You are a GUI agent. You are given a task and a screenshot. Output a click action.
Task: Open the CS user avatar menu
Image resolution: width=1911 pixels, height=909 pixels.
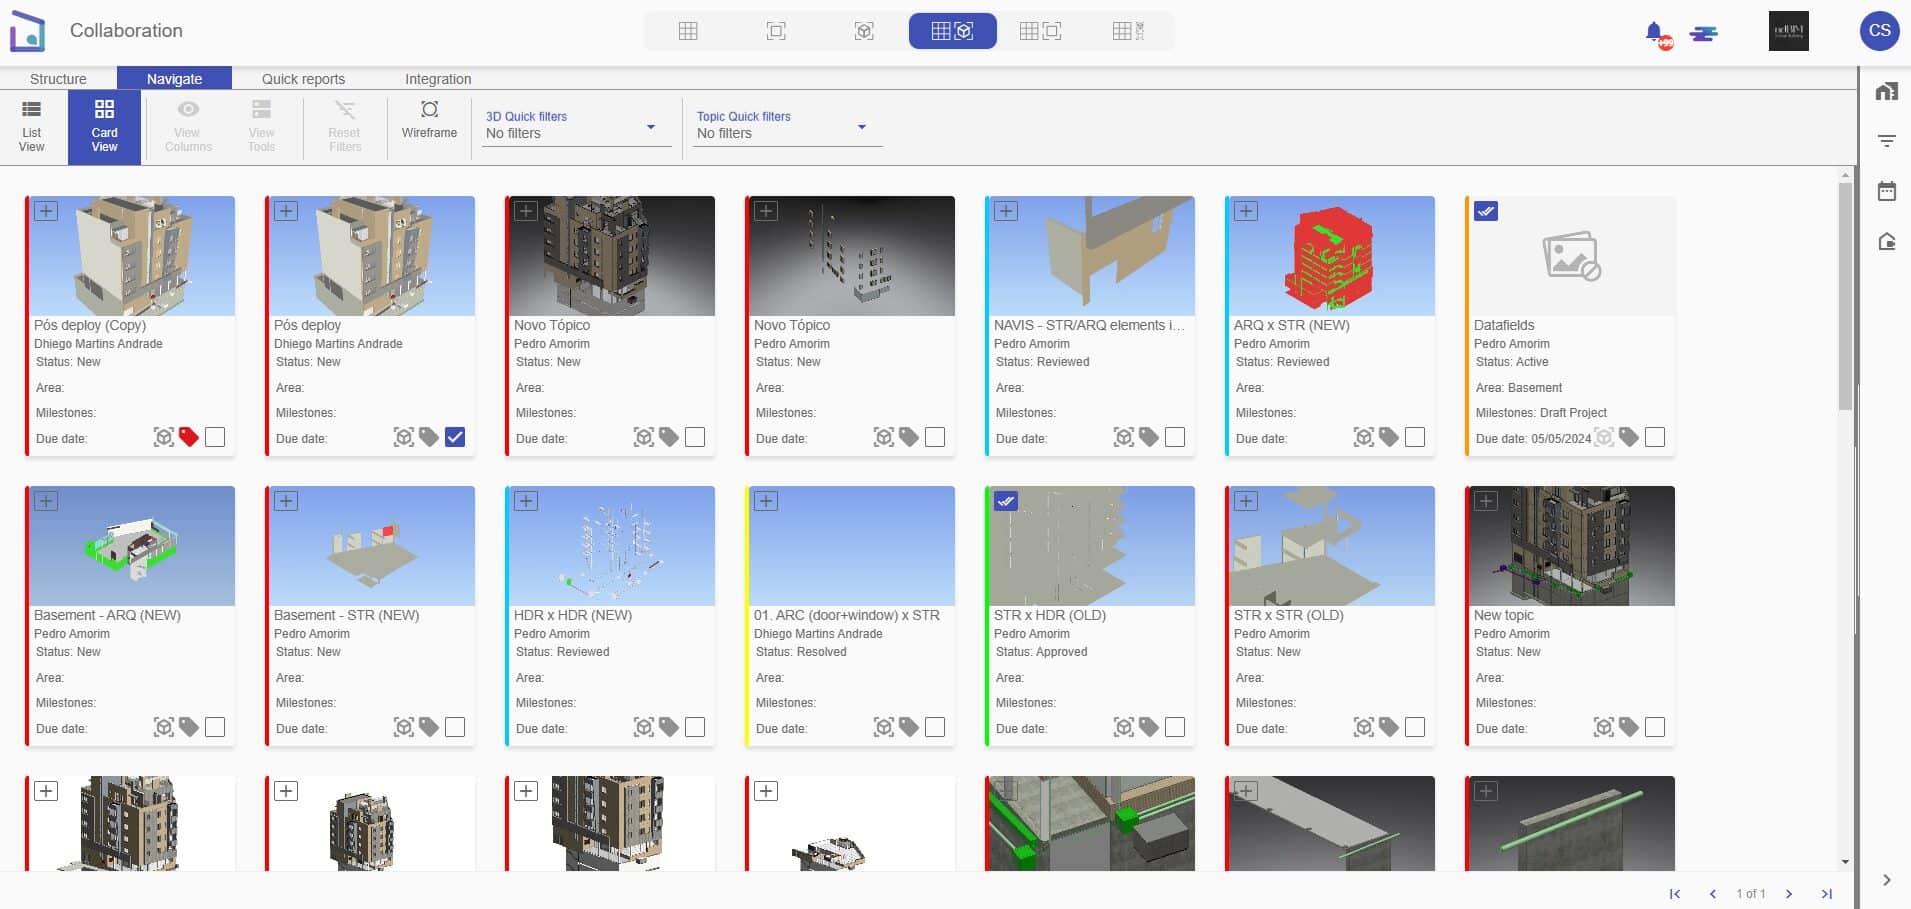tap(1879, 31)
